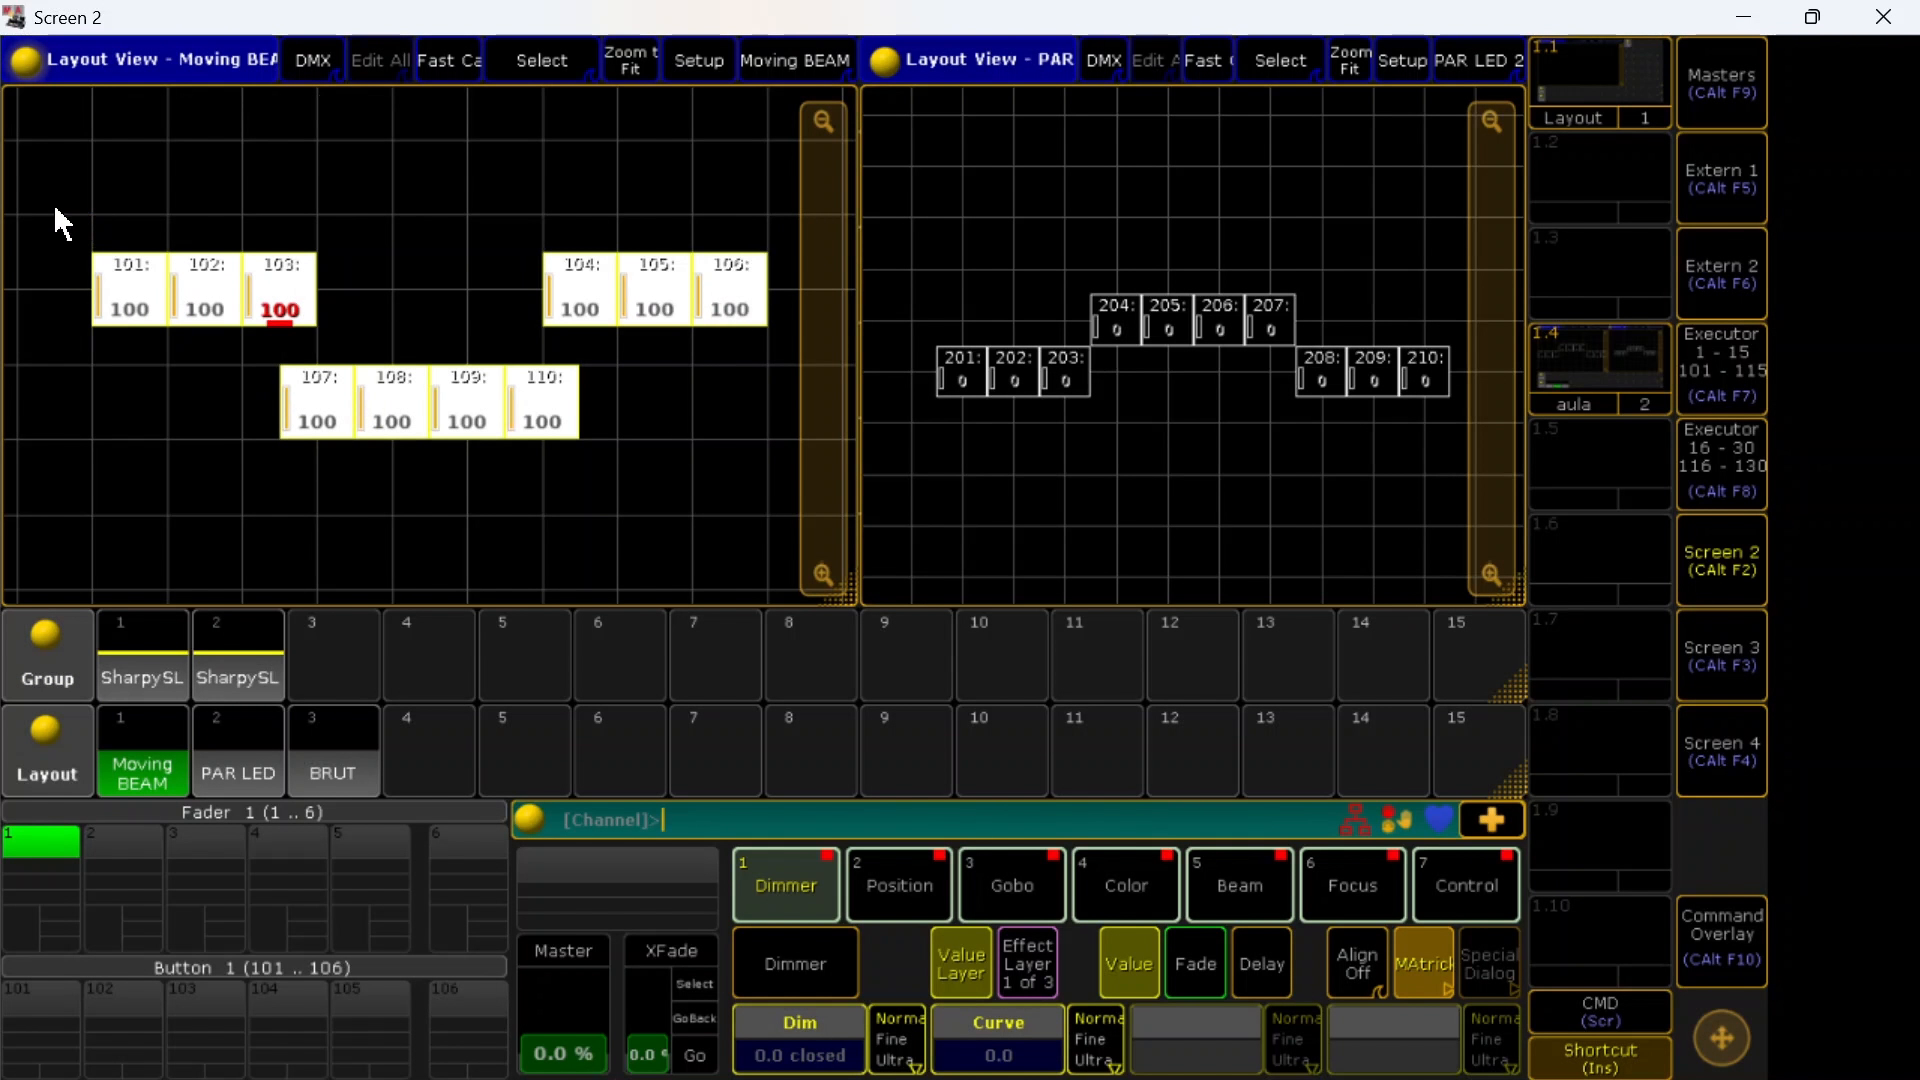Select fixture 108 in Moving BEAM layout
This screenshot has height=1080, width=1920.
392,401
